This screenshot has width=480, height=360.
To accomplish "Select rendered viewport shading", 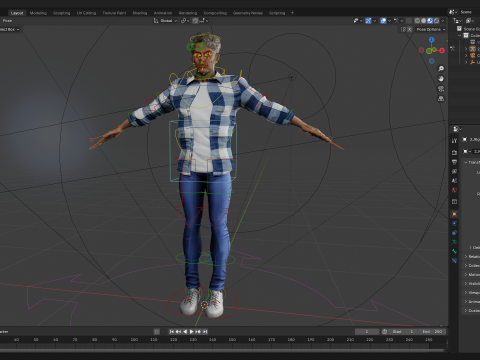I will 436,21.
